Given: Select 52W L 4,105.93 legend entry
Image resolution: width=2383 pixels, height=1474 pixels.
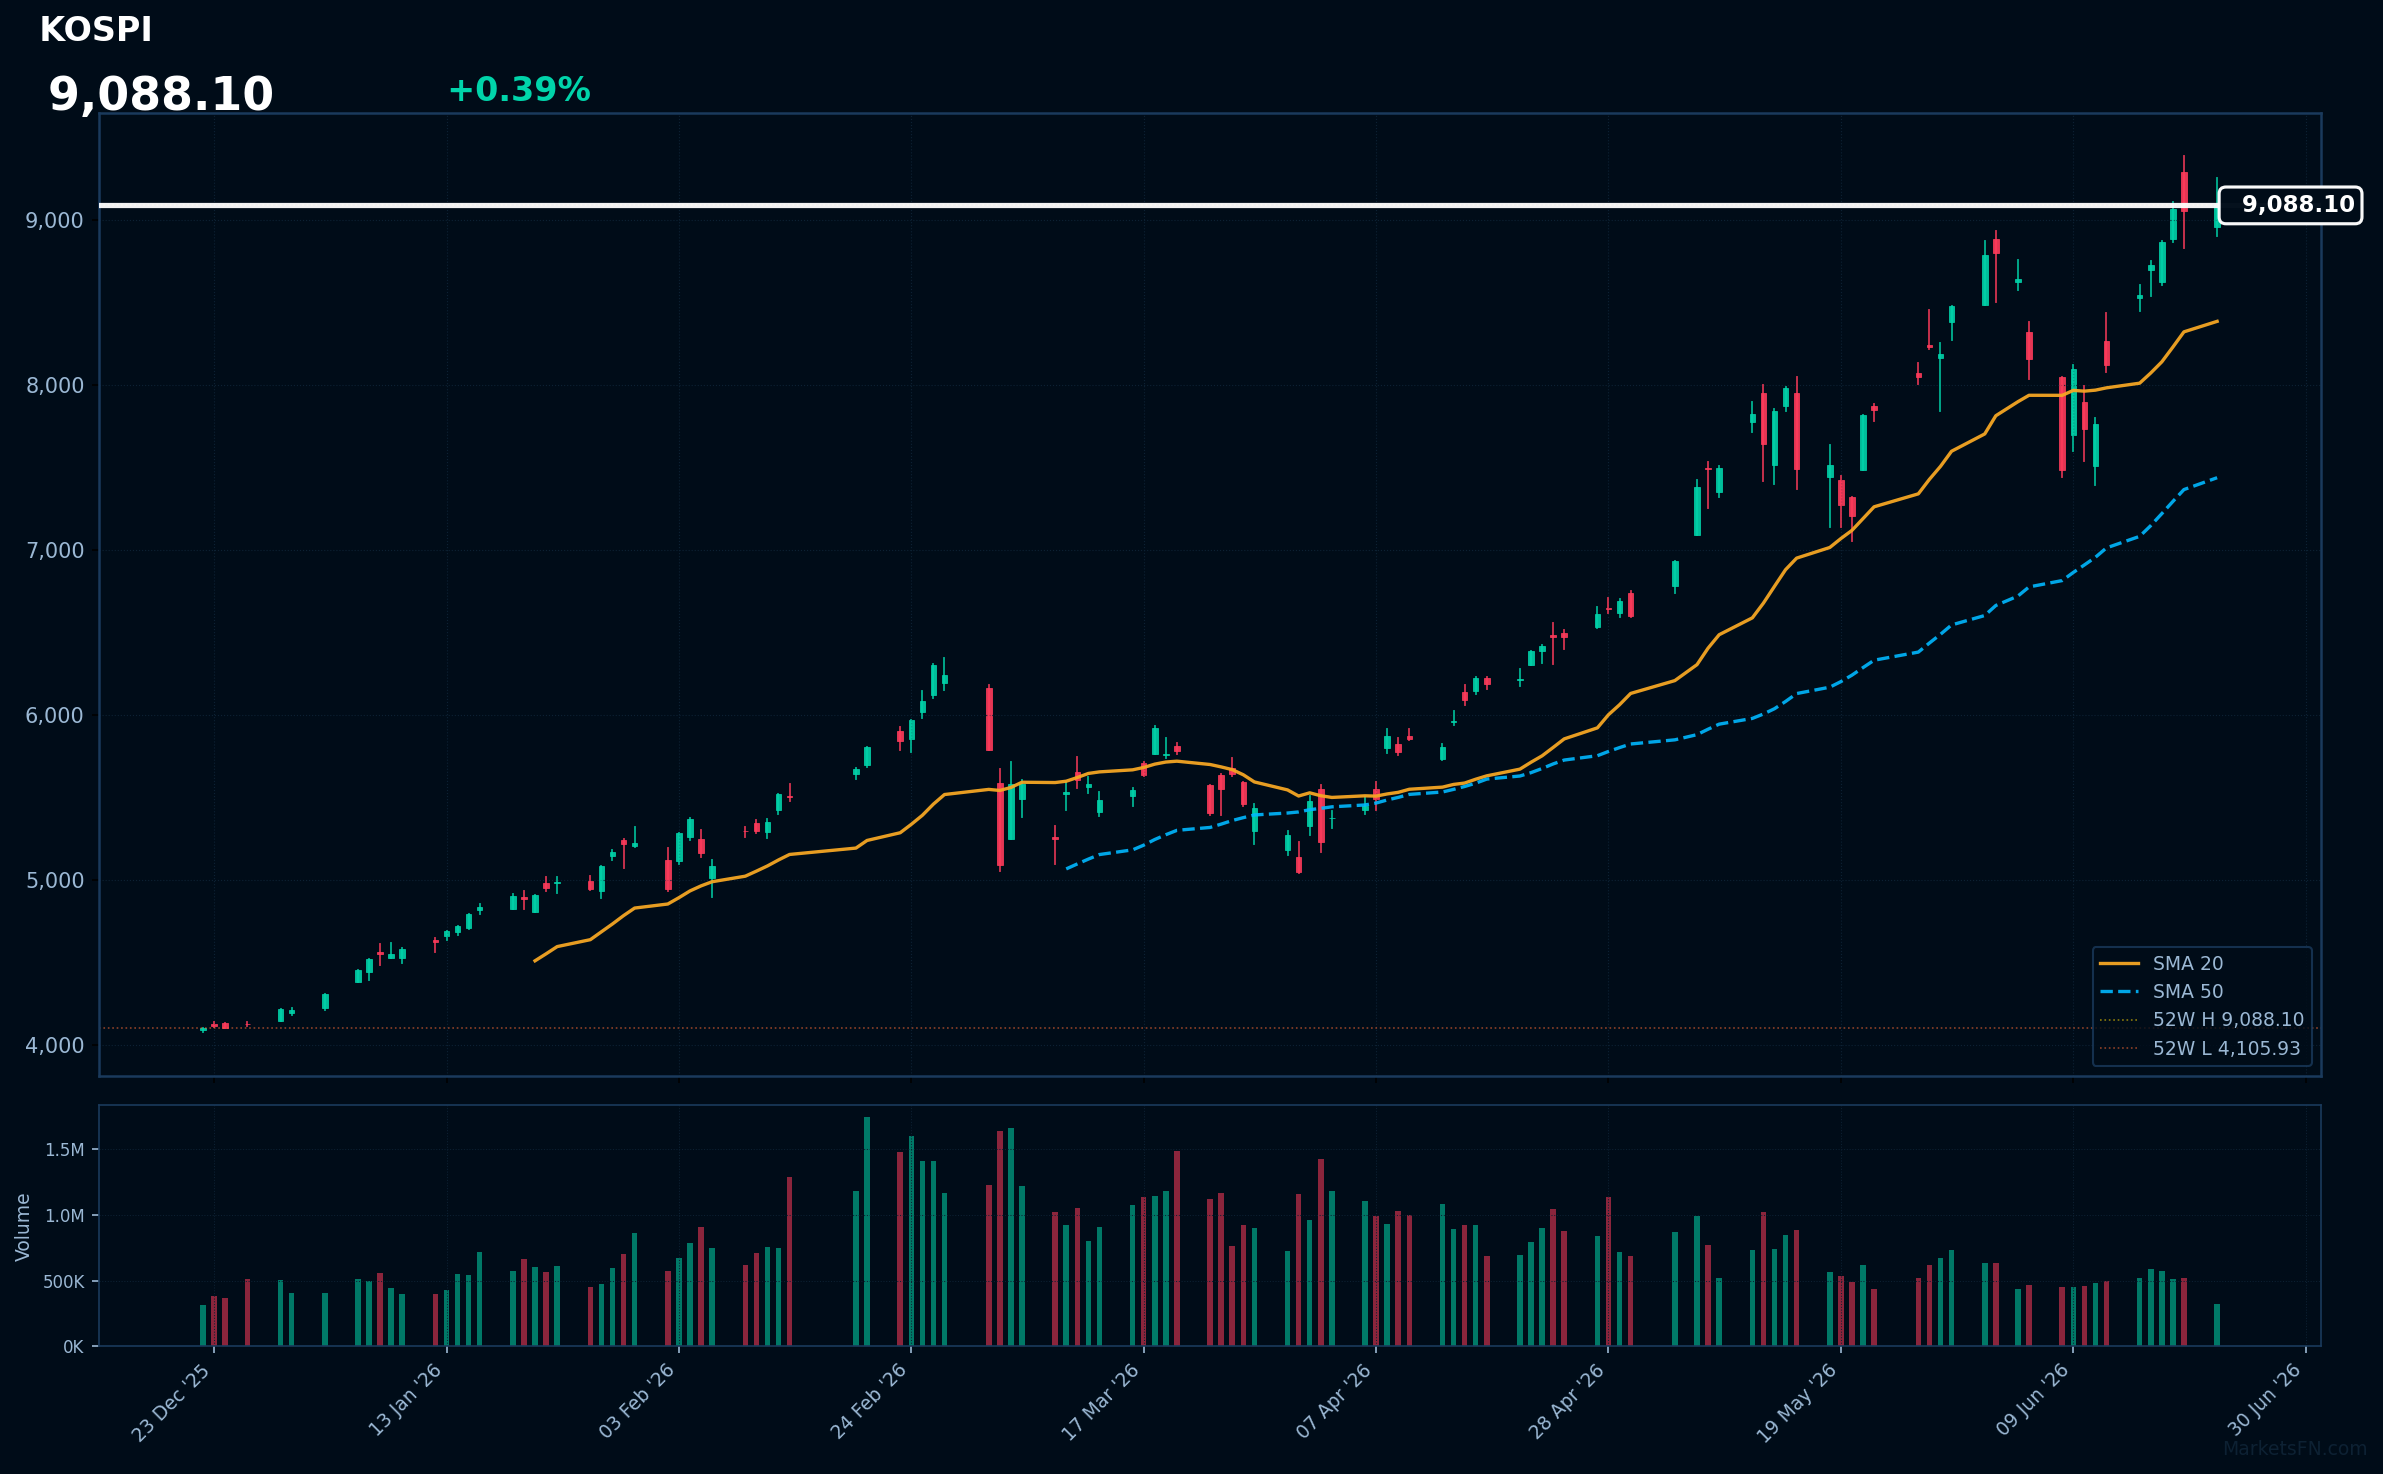Looking at the screenshot, I should pyautogui.click(x=2199, y=1048).
